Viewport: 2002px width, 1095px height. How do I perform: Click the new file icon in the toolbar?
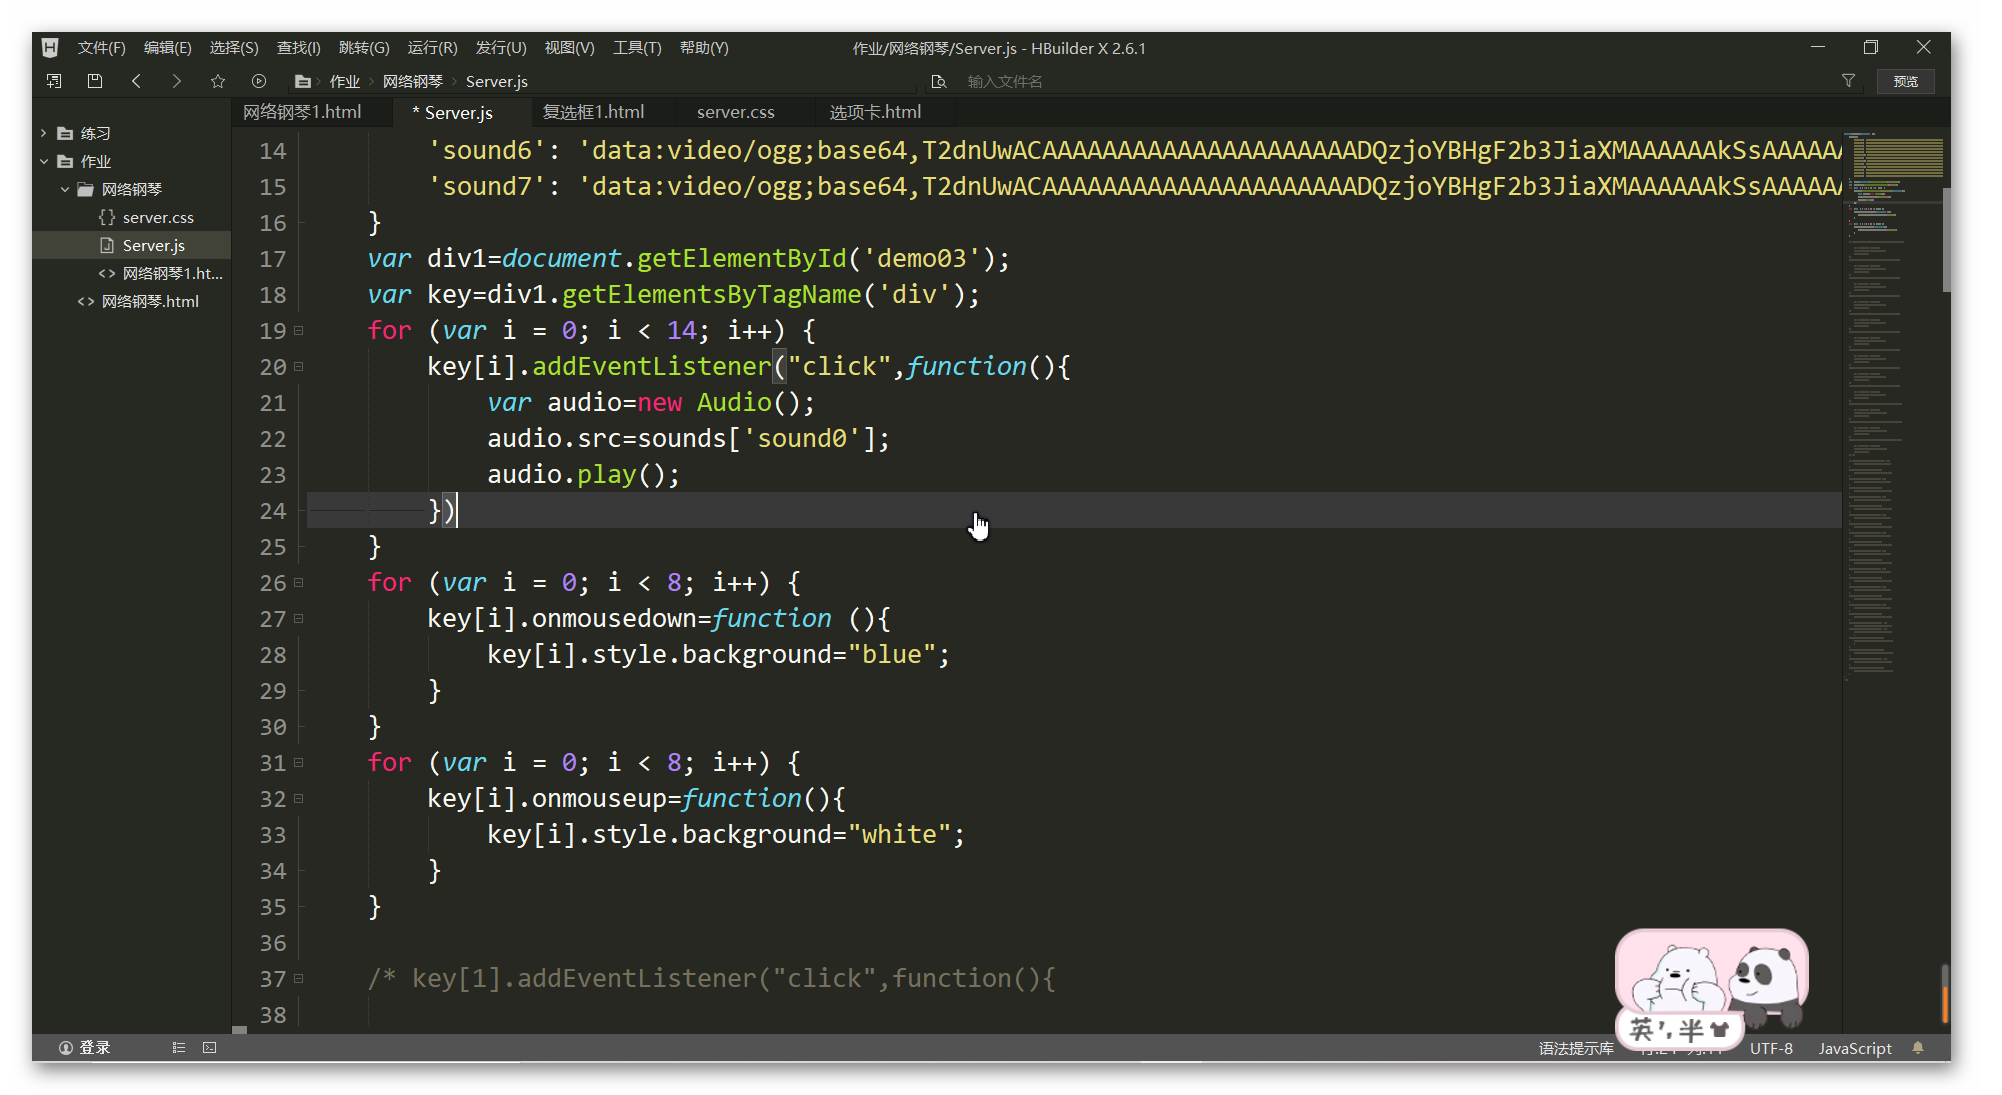54,81
